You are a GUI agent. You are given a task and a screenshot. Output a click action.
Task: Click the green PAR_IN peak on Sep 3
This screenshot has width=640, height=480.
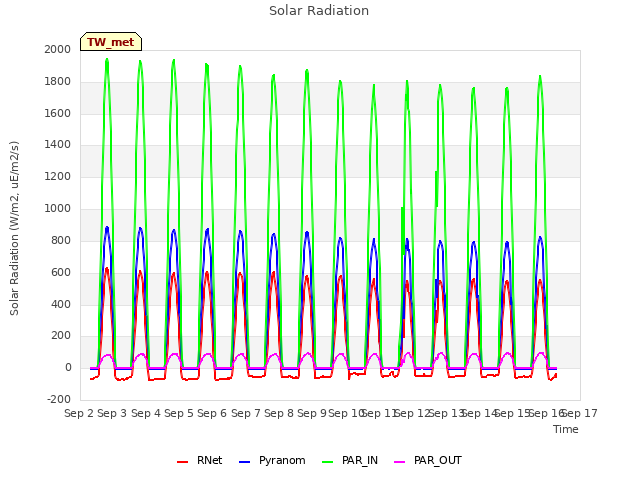107,60
